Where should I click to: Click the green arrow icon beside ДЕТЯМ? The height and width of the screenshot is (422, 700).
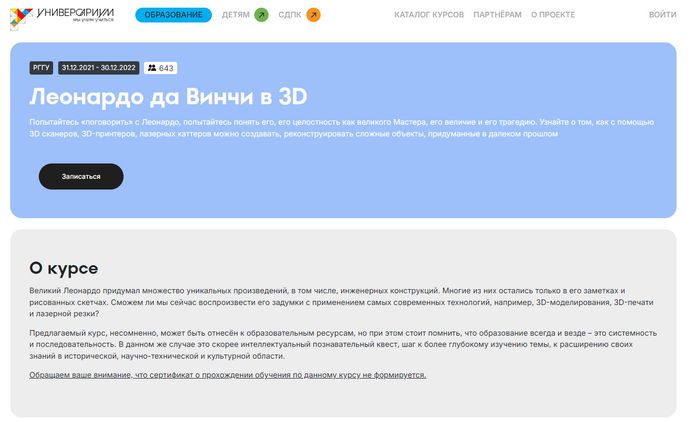(261, 15)
